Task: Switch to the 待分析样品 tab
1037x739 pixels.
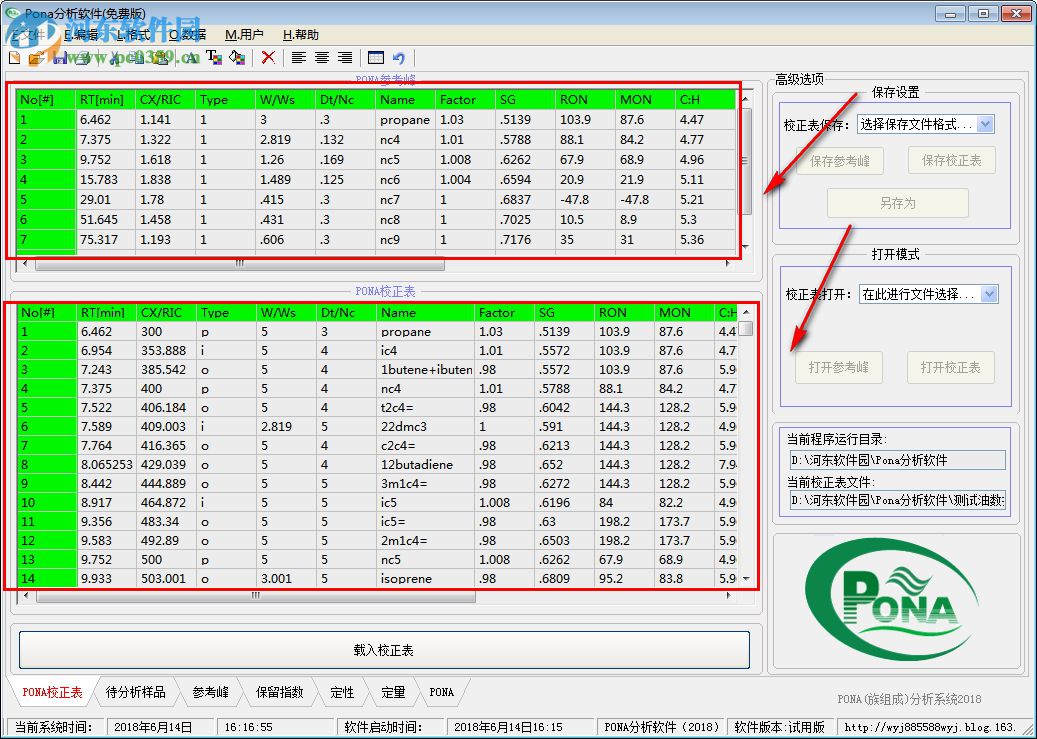Action: (135, 692)
